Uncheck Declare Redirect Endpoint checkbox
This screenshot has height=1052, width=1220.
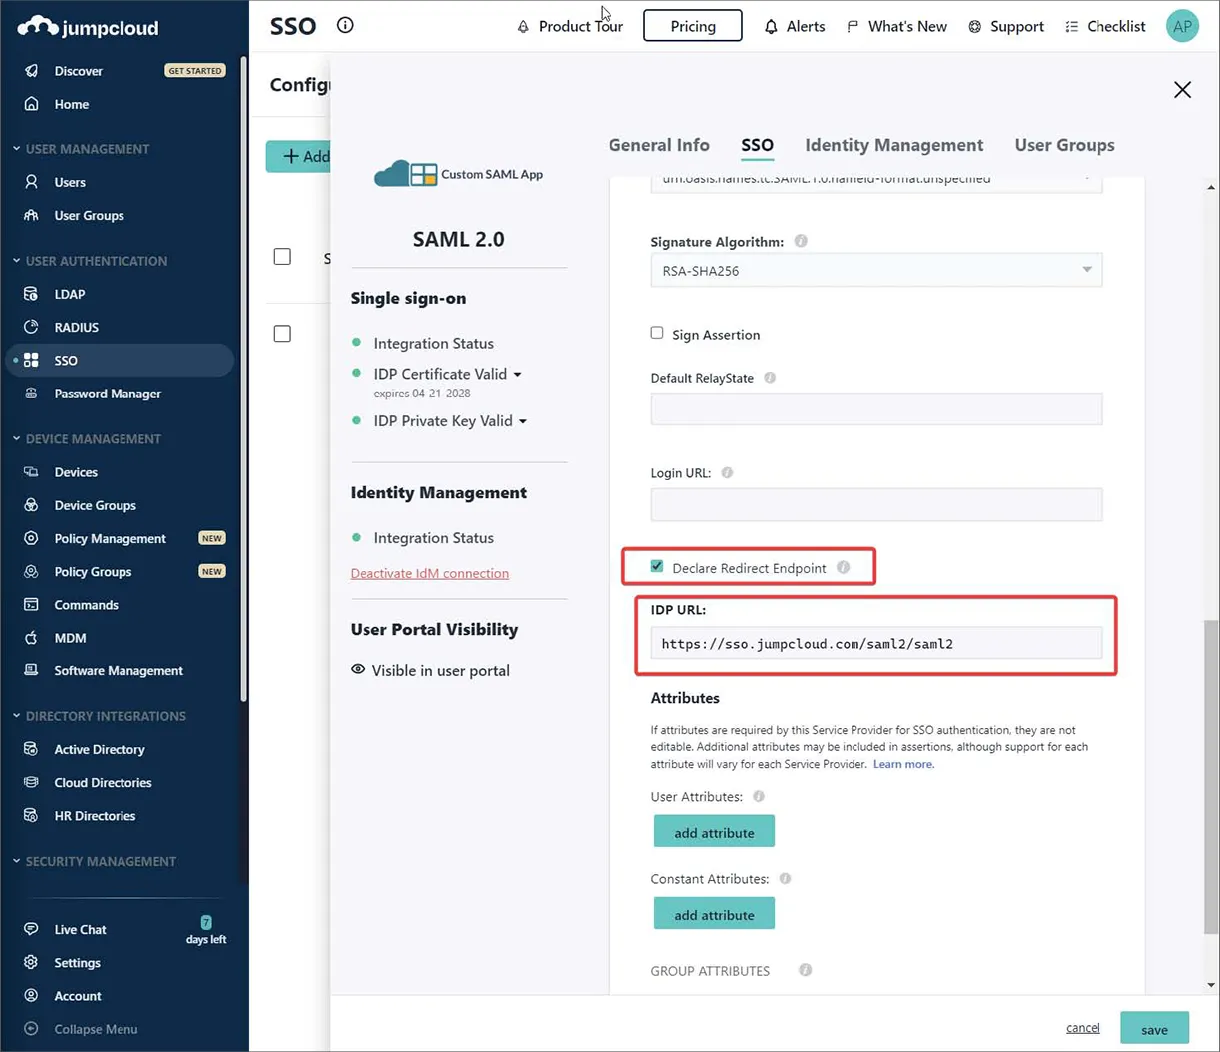click(657, 566)
